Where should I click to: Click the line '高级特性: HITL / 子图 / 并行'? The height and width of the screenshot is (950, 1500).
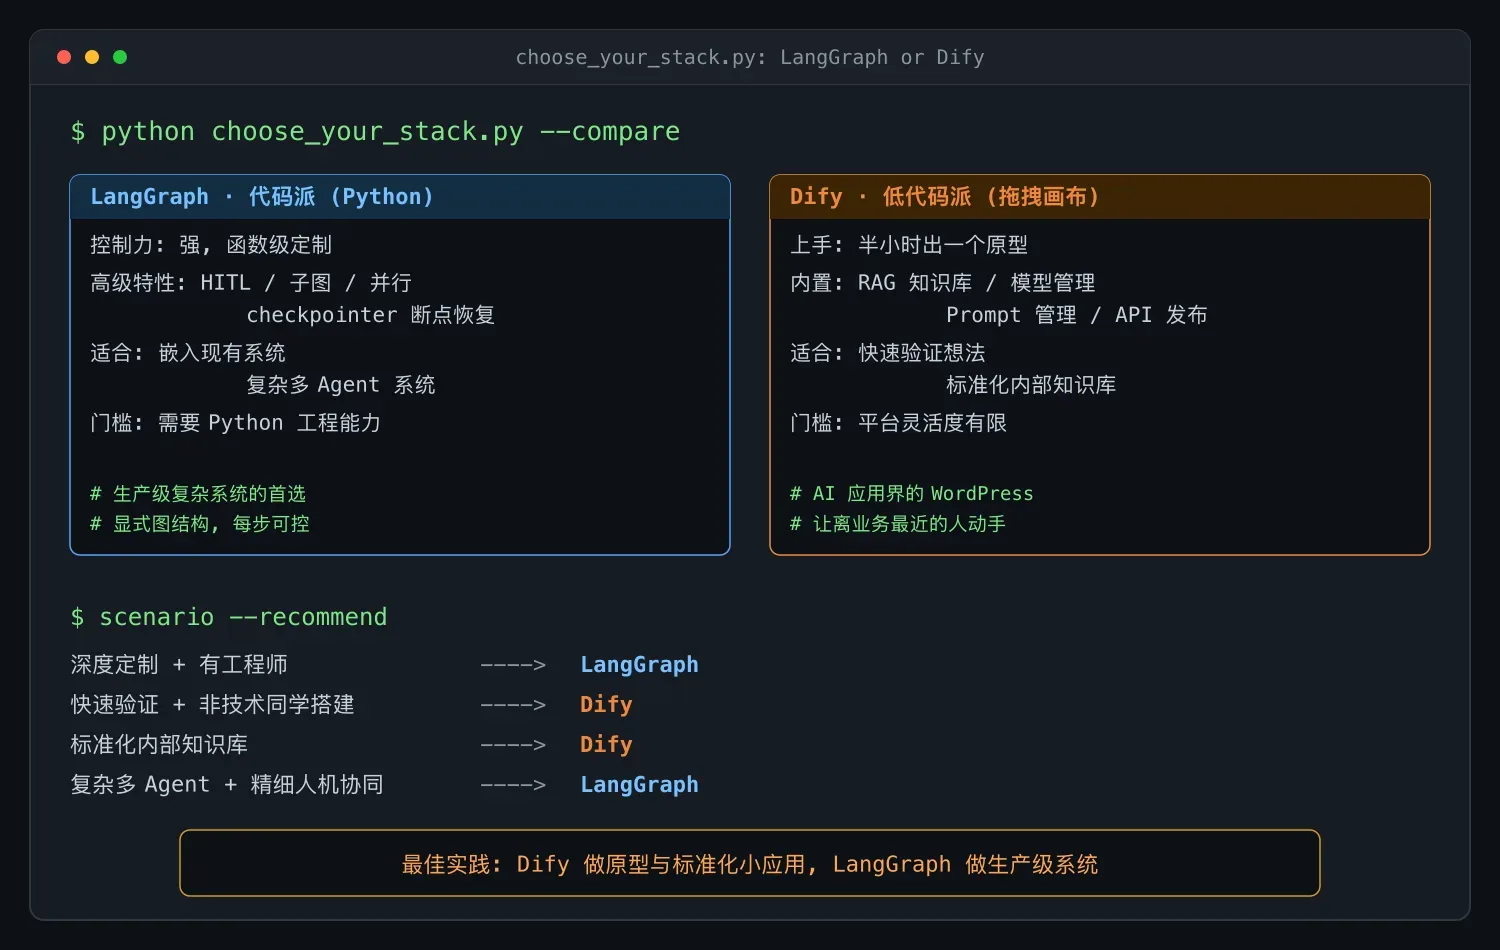(x=251, y=283)
